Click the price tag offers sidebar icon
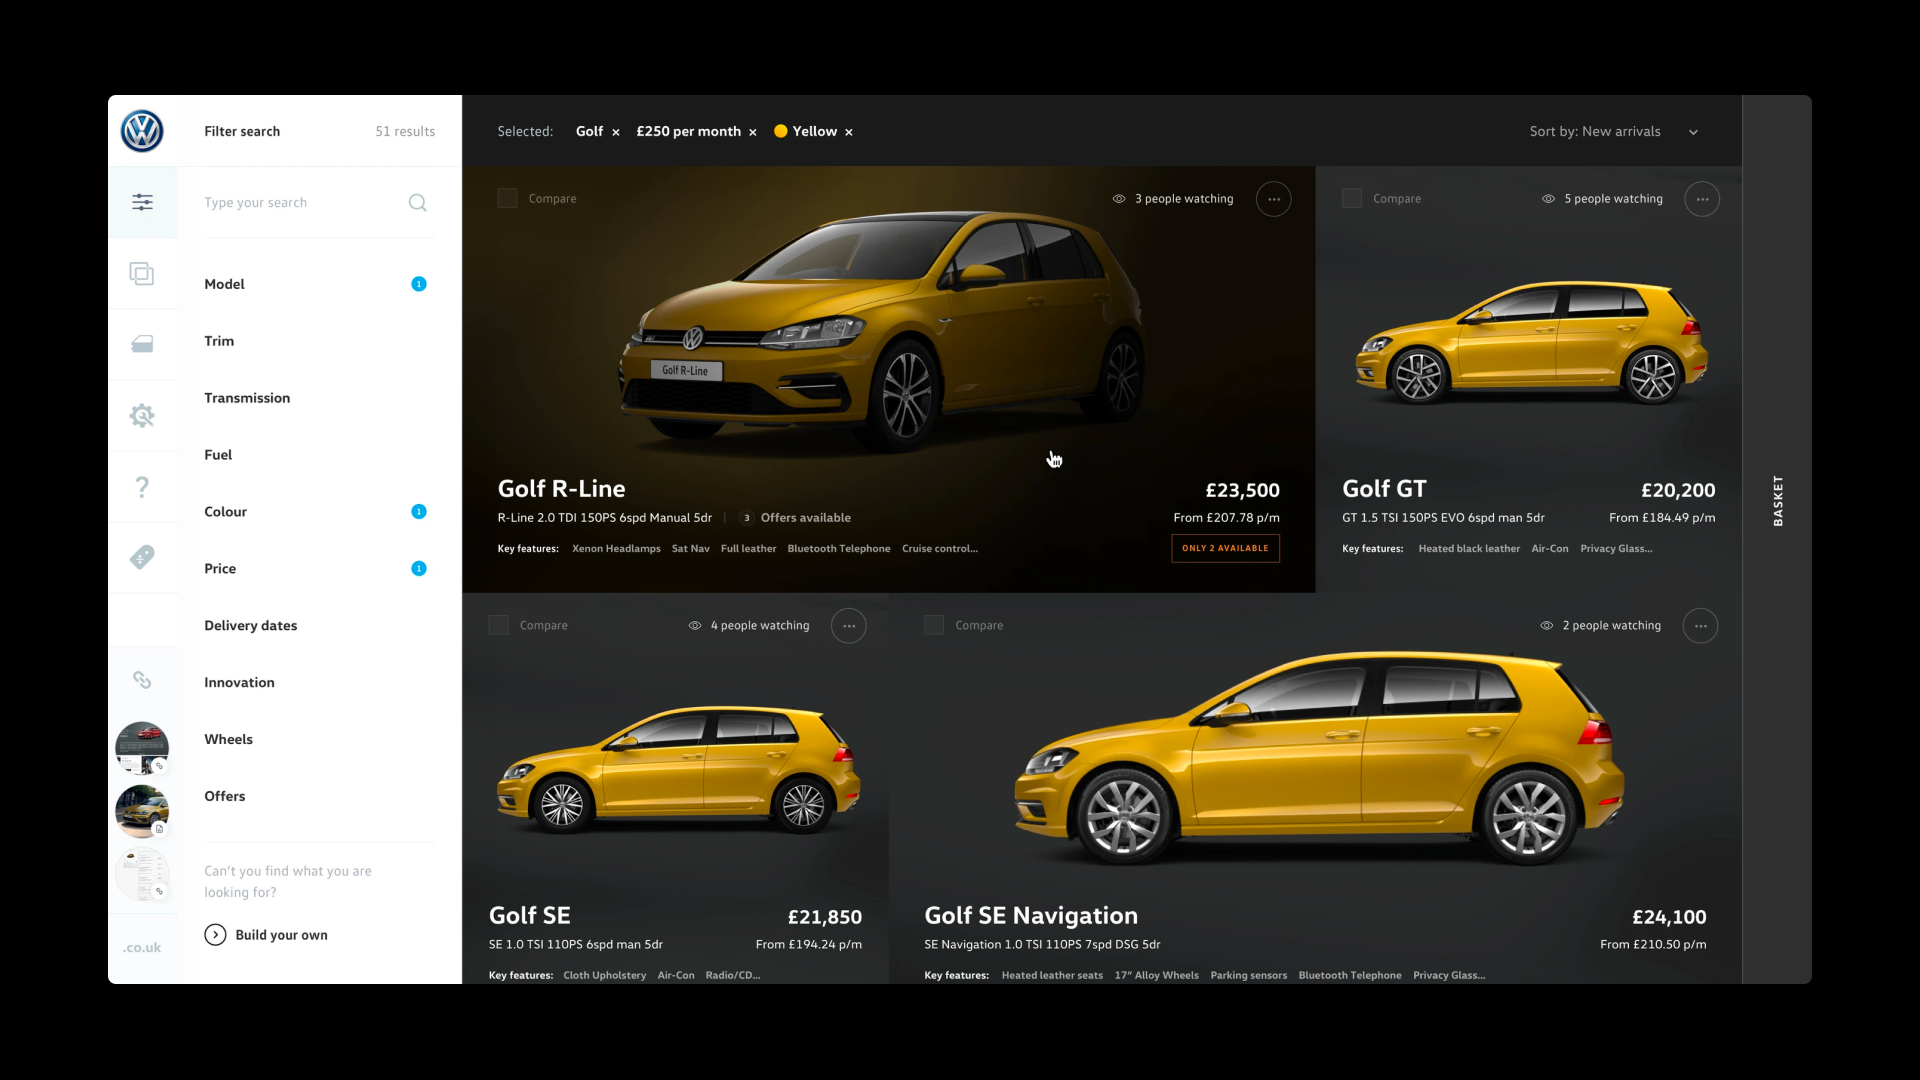 tap(142, 557)
